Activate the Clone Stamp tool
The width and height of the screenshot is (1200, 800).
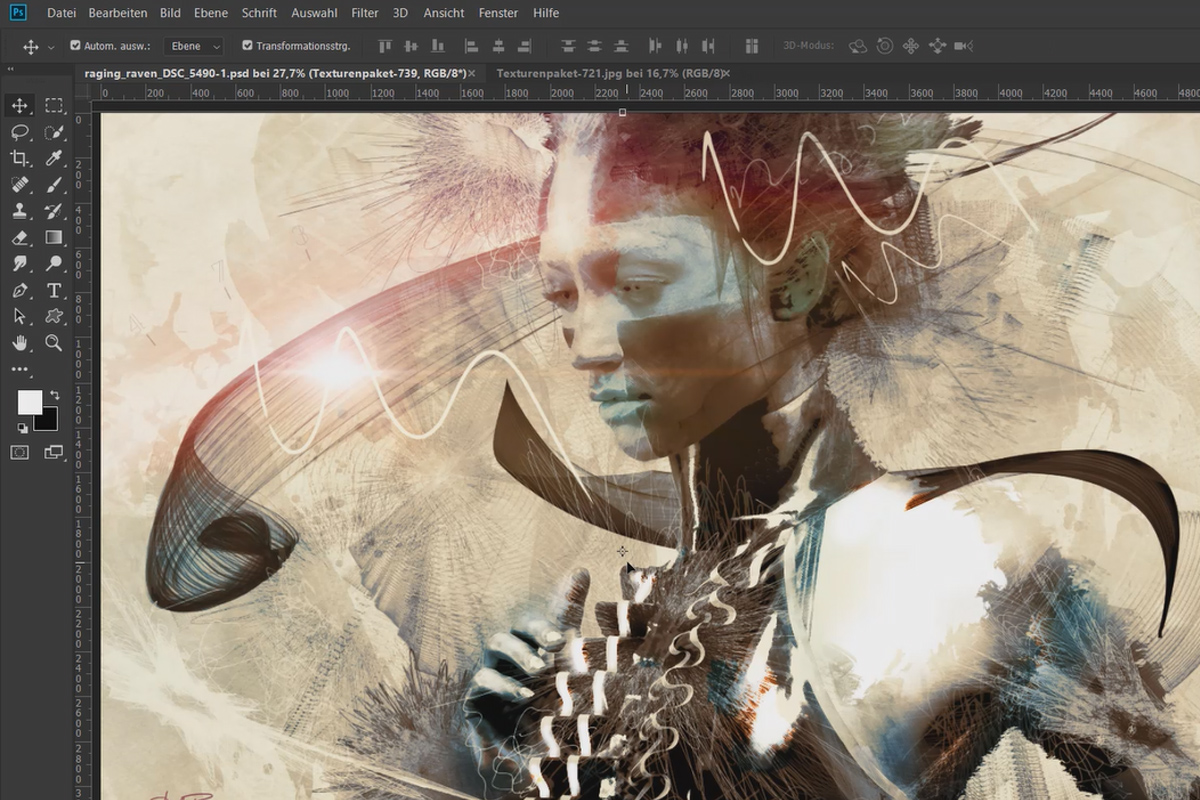[x=19, y=211]
